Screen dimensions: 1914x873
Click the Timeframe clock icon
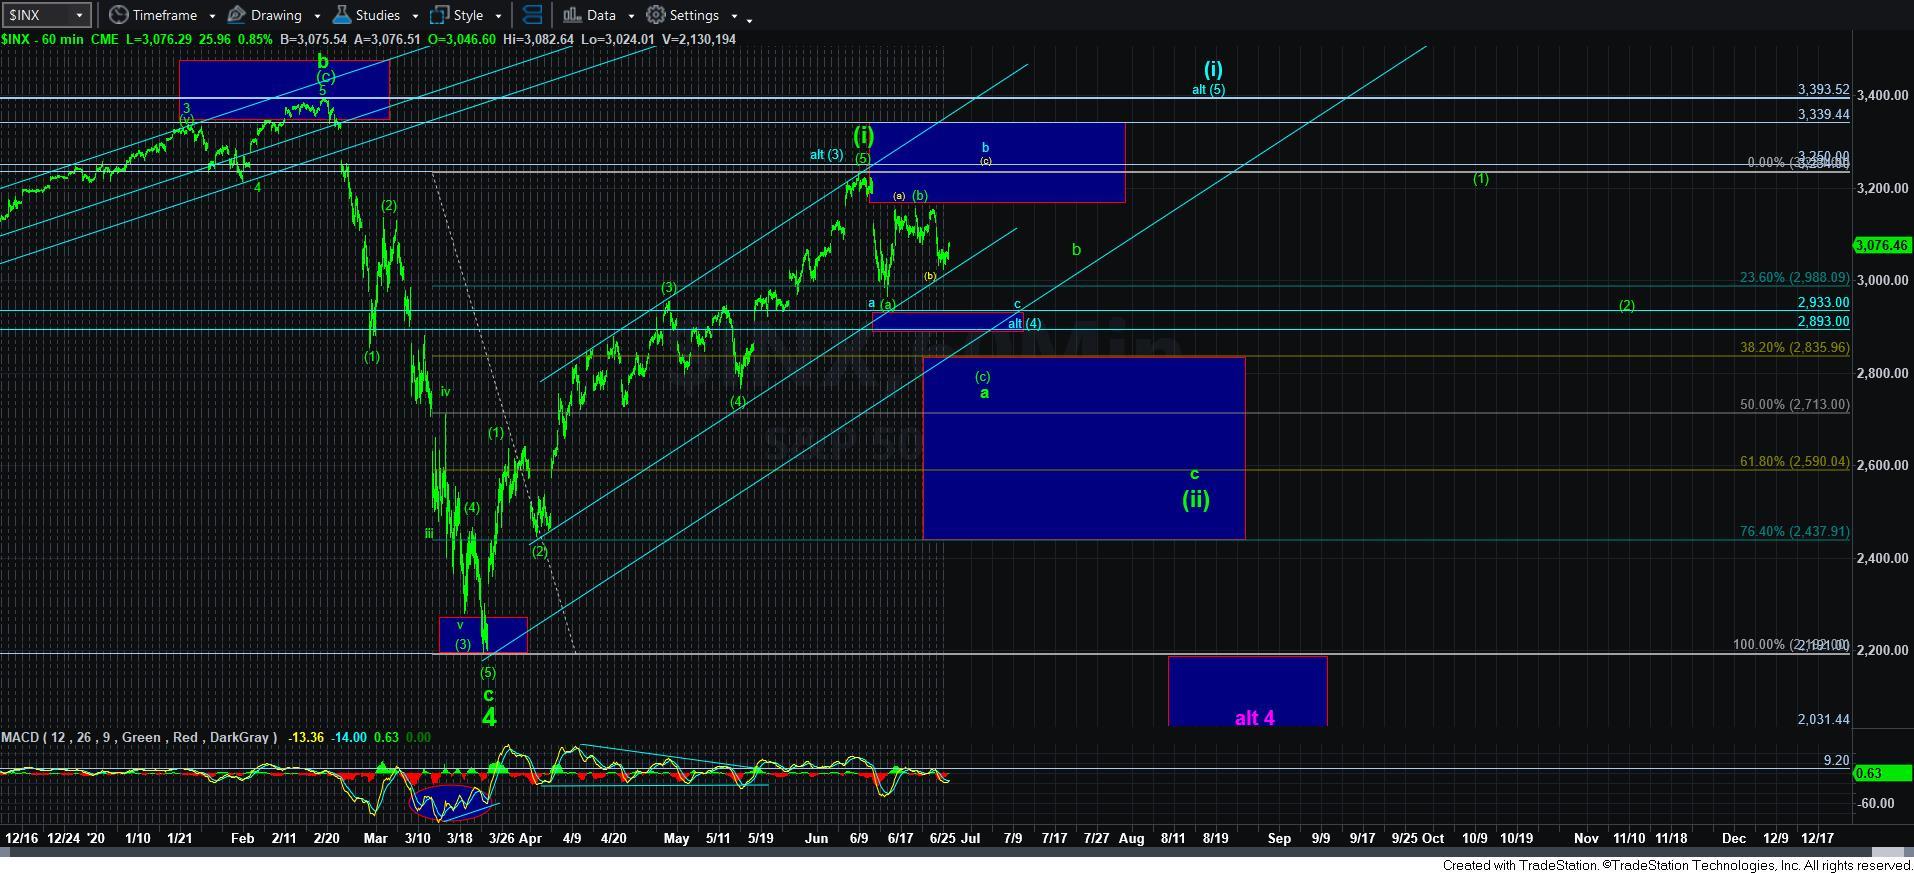119,15
